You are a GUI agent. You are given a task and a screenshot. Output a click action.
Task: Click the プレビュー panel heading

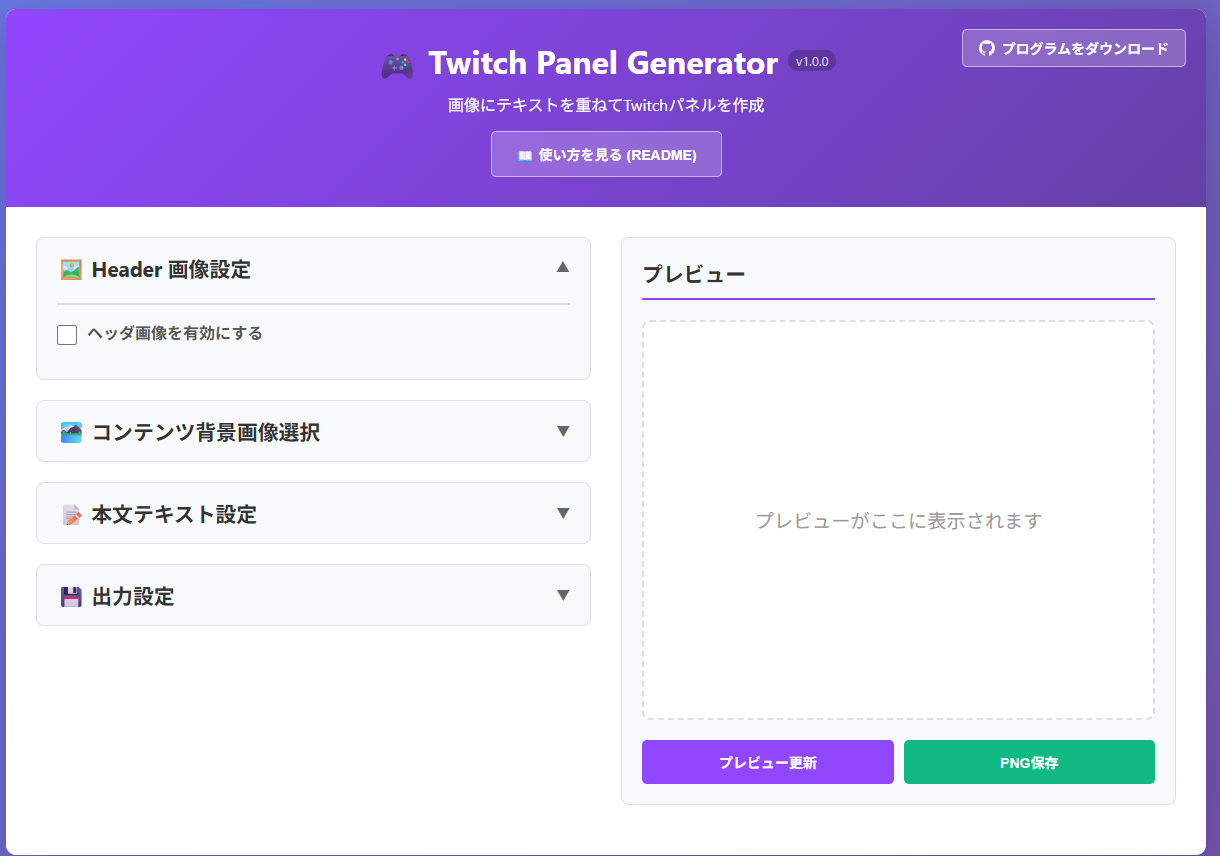pyautogui.click(x=694, y=274)
